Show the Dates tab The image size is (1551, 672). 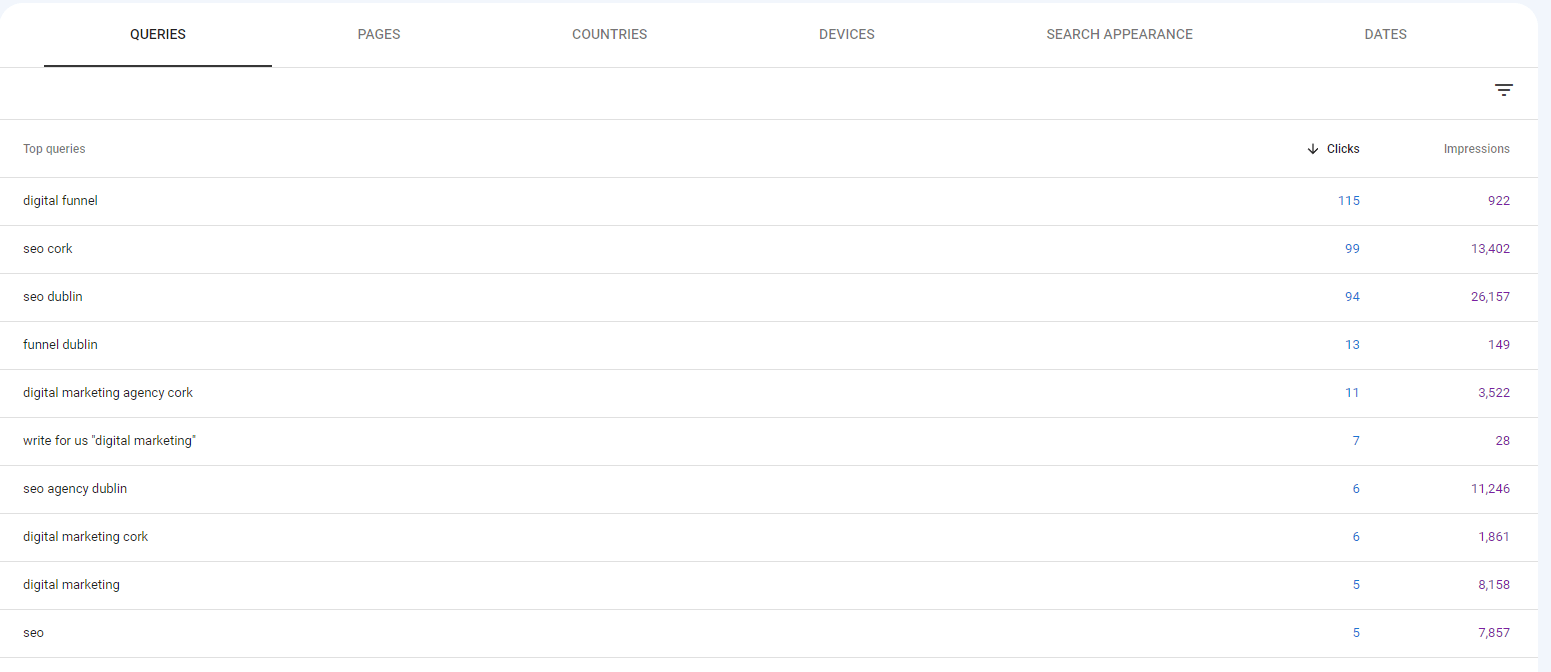(x=1386, y=34)
